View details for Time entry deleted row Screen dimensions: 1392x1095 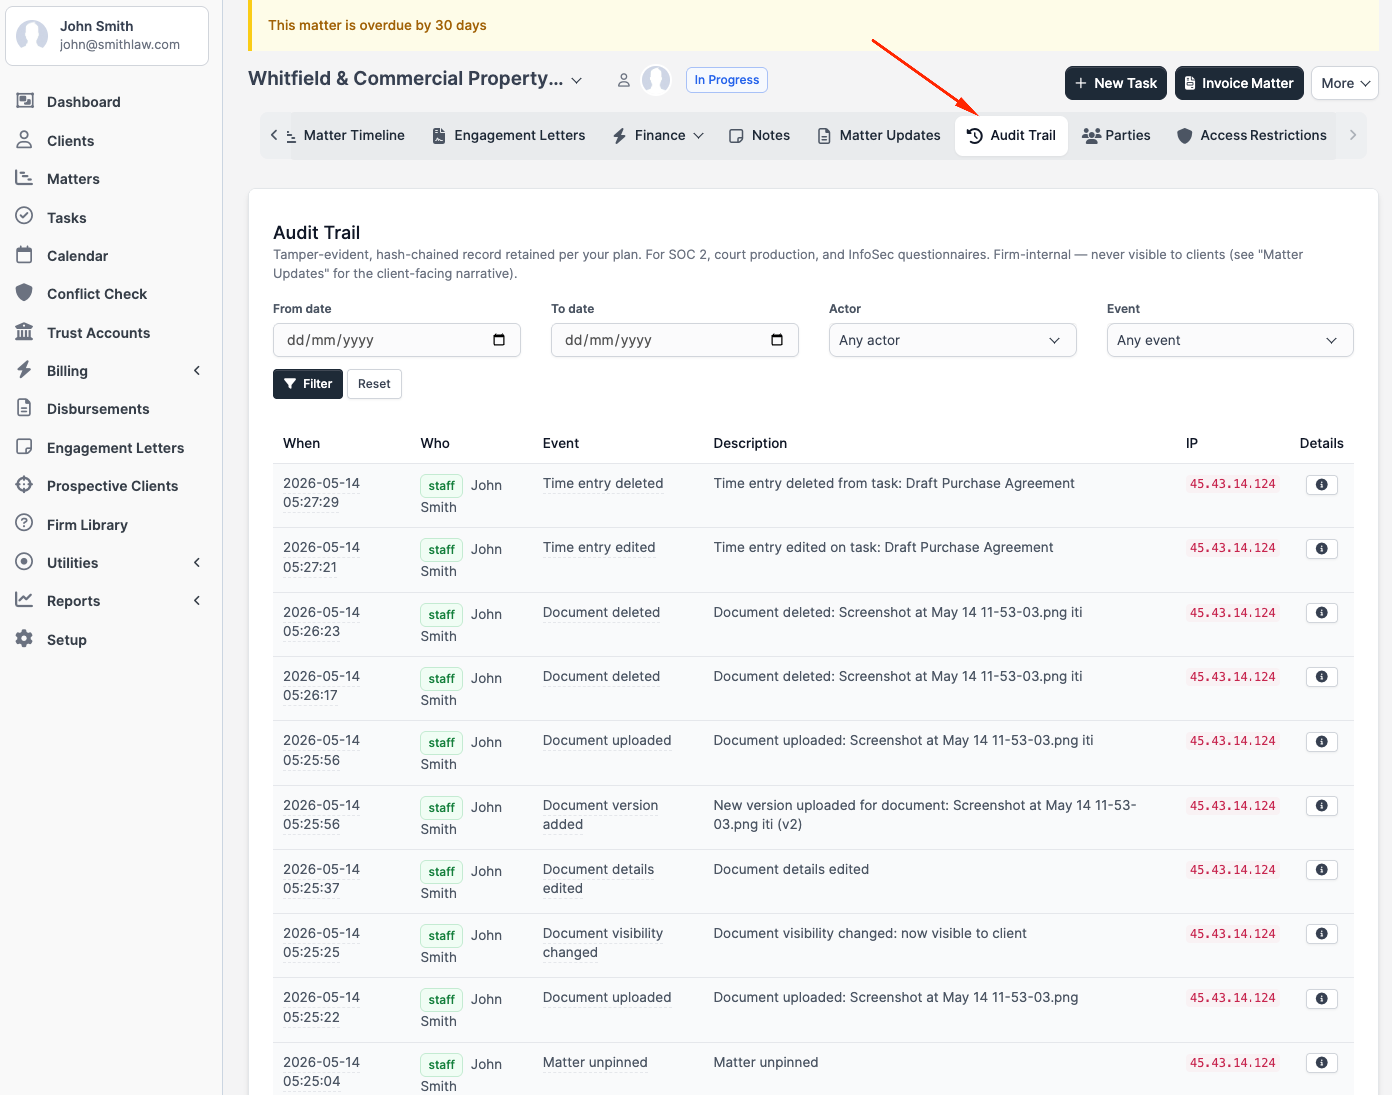(1321, 484)
